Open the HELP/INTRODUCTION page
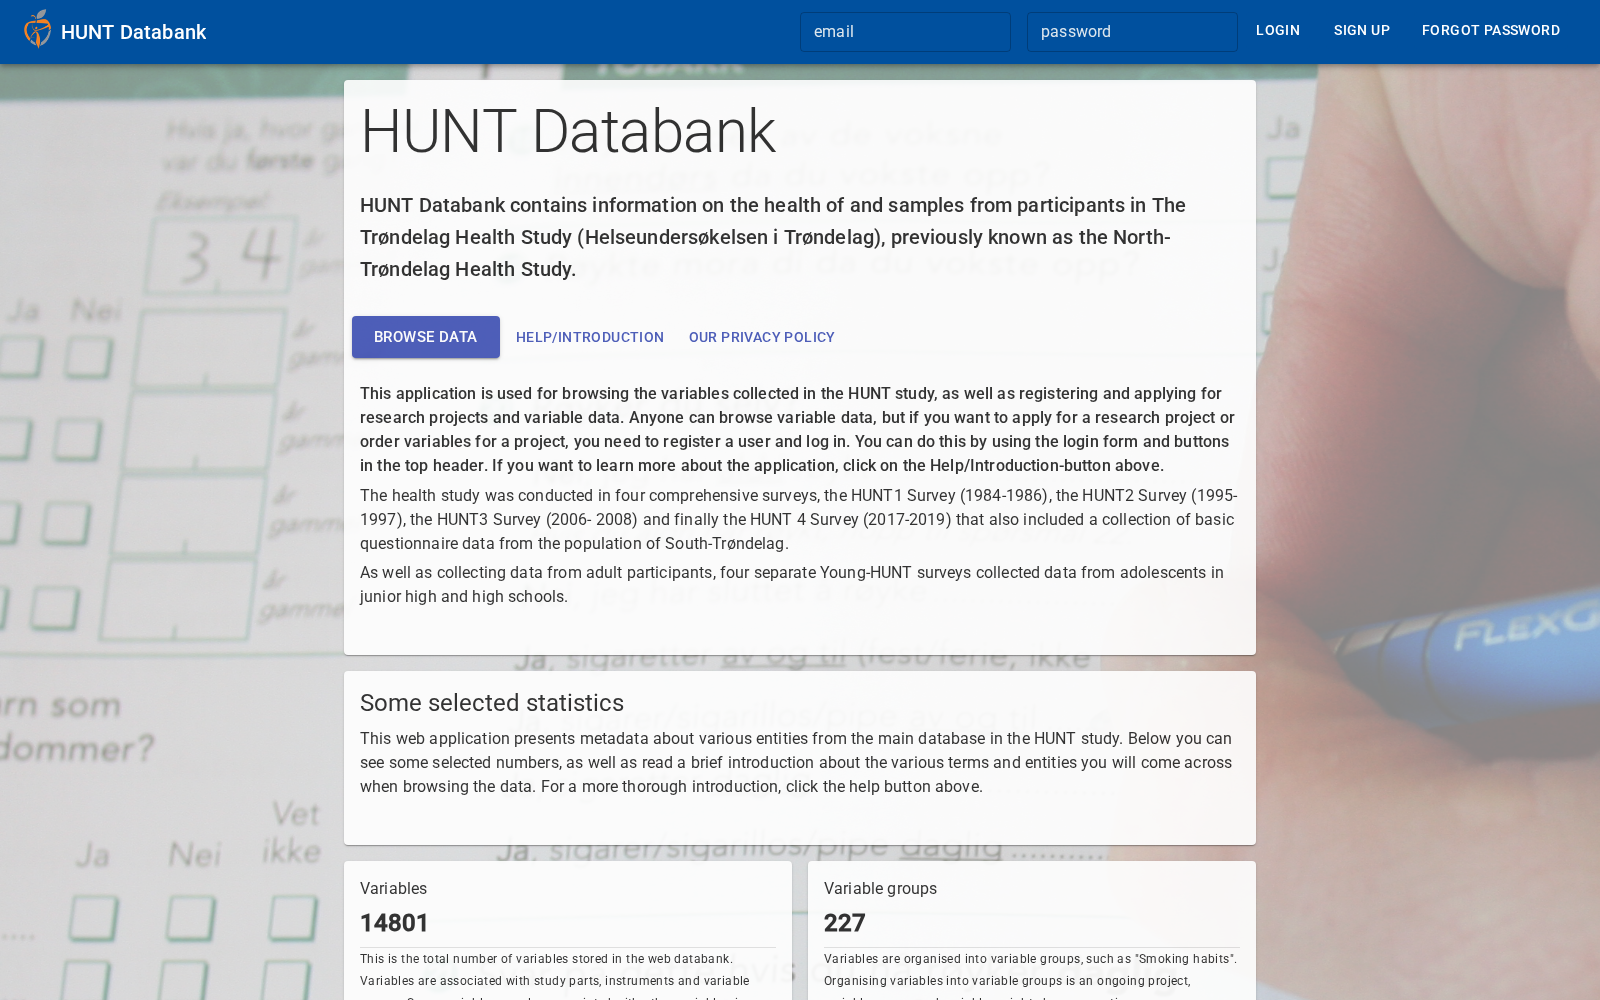 tap(590, 337)
